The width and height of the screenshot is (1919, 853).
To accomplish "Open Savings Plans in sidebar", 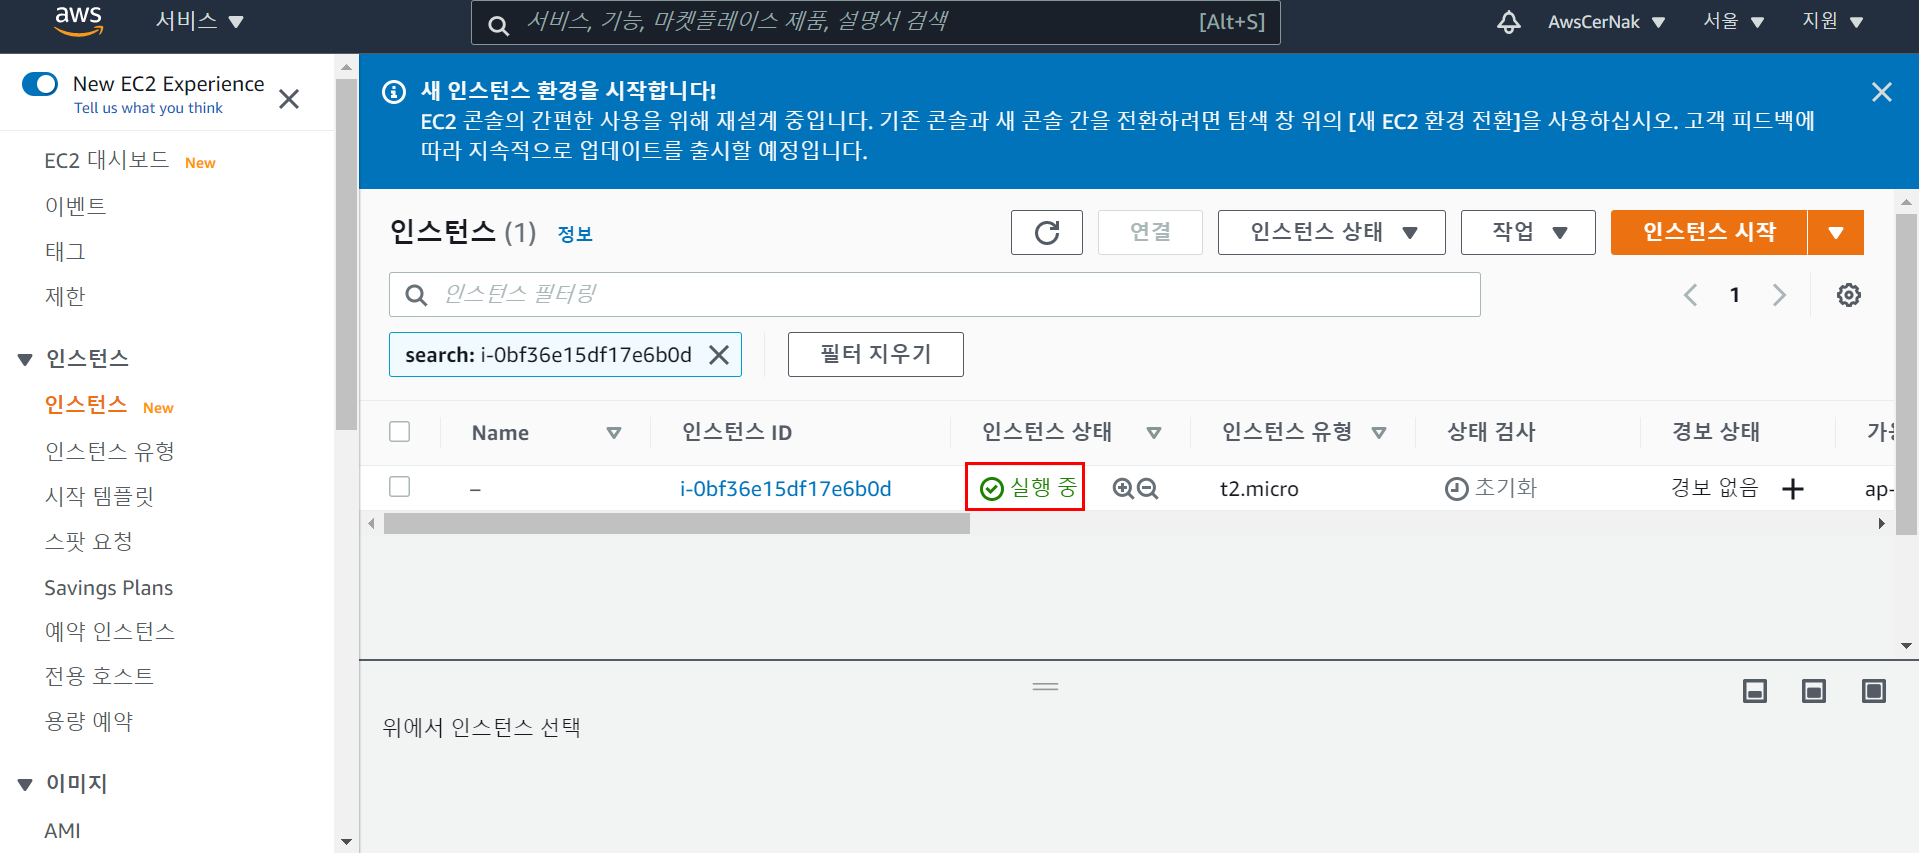I will coord(109,588).
